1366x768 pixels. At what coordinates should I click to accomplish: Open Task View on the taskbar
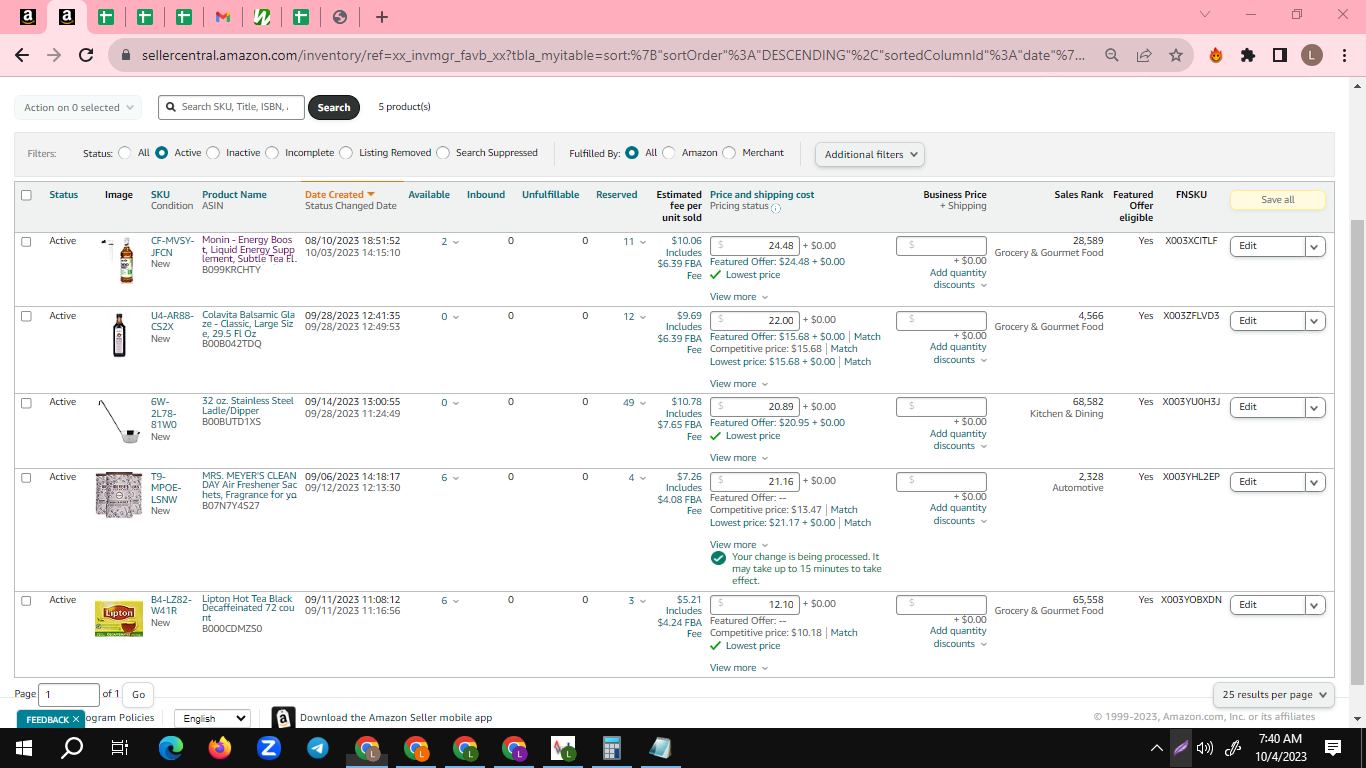click(x=120, y=747)
